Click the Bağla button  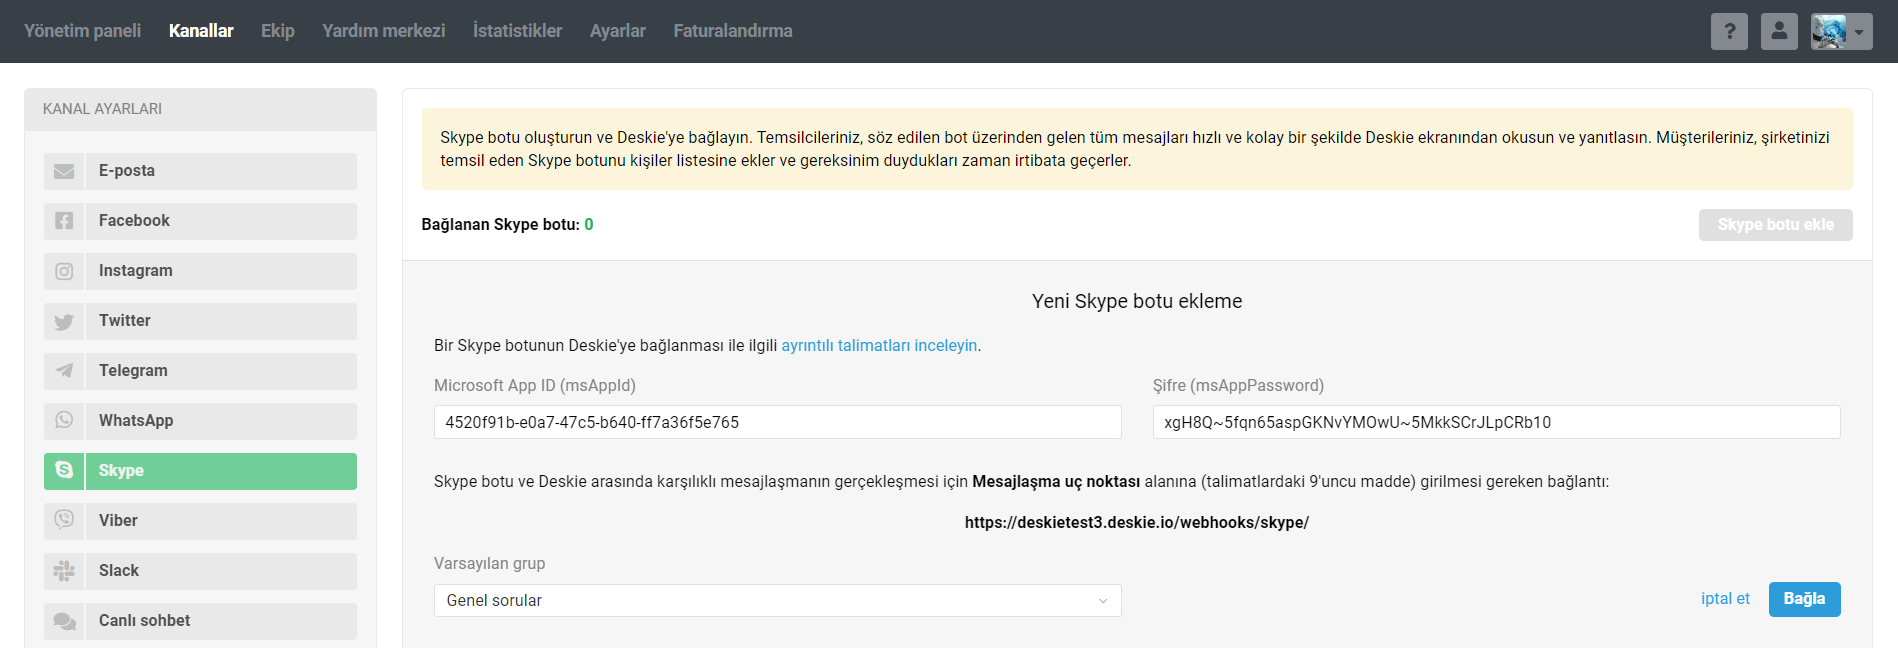pos(1804,599)
